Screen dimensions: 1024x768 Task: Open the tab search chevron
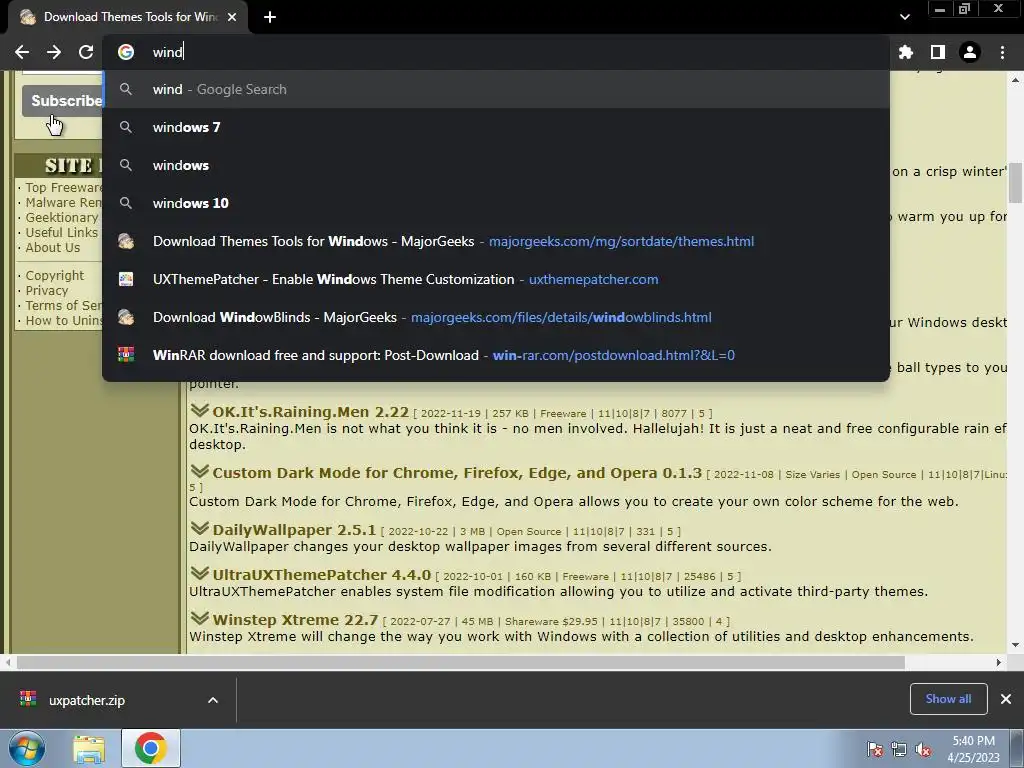(x=904, y=17)
